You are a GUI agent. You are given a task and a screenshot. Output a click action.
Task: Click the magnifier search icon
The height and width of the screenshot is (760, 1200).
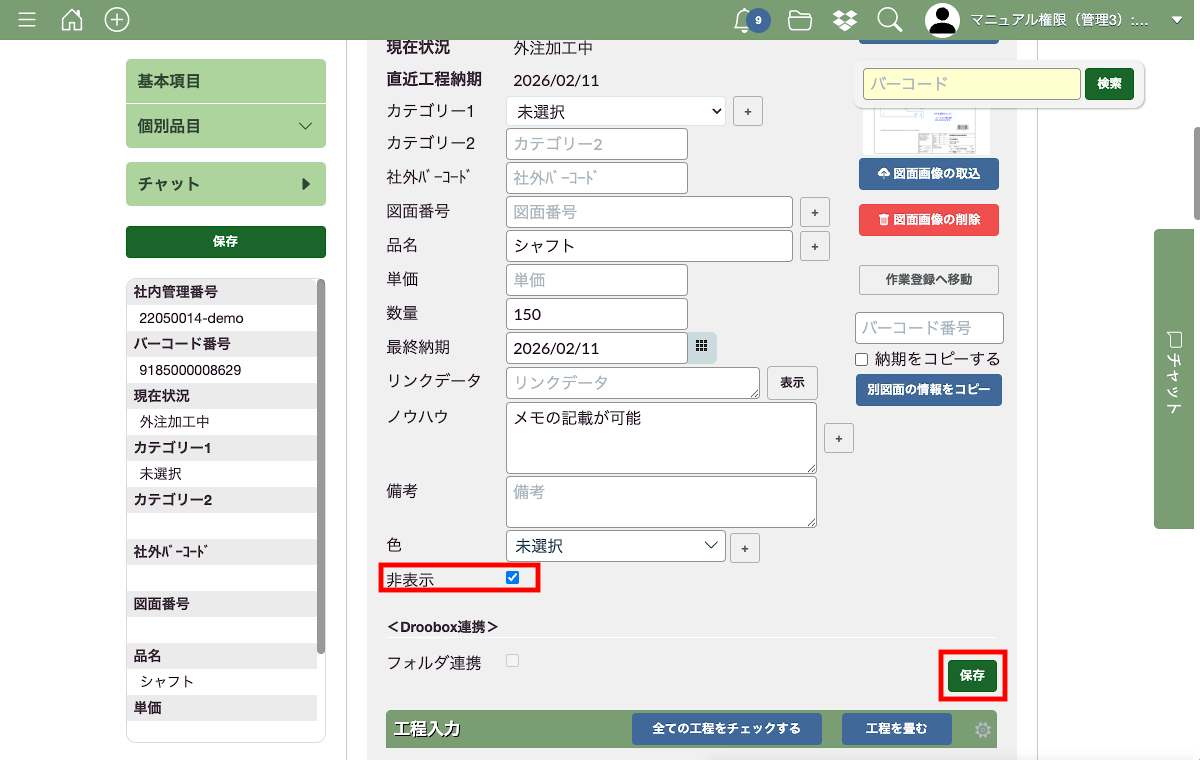coord(889,20)
